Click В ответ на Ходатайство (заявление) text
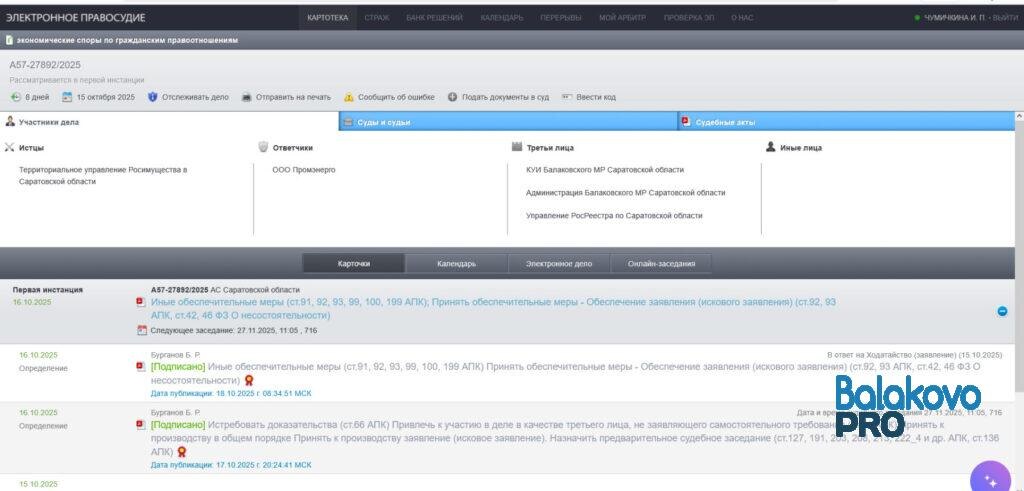The height and width of the screenshot is (491, 1024). [x=914, y=355]
